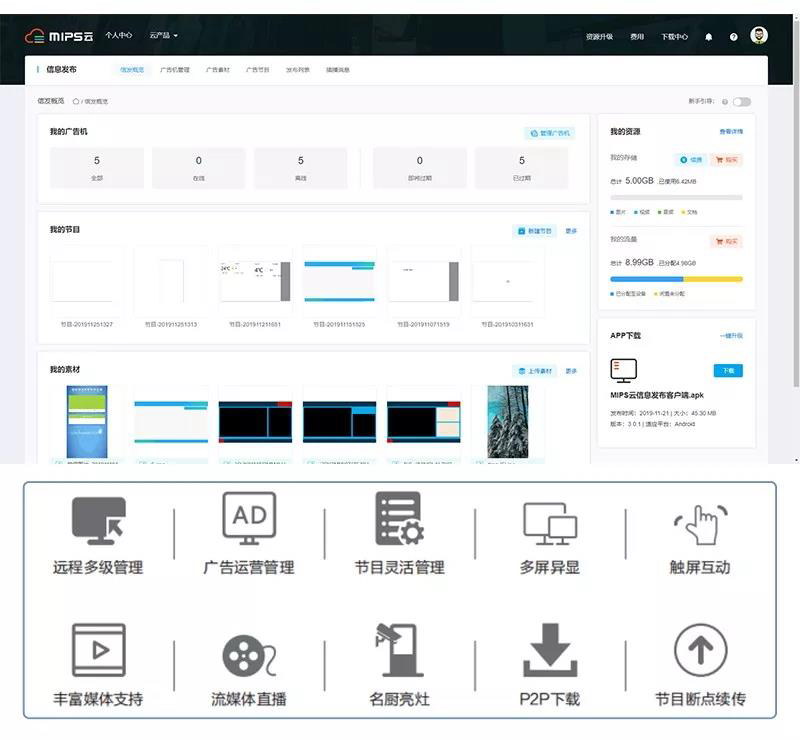Click the notification bell icon
Viewport: 800px width, 740px height.
[x=709, y=37]
